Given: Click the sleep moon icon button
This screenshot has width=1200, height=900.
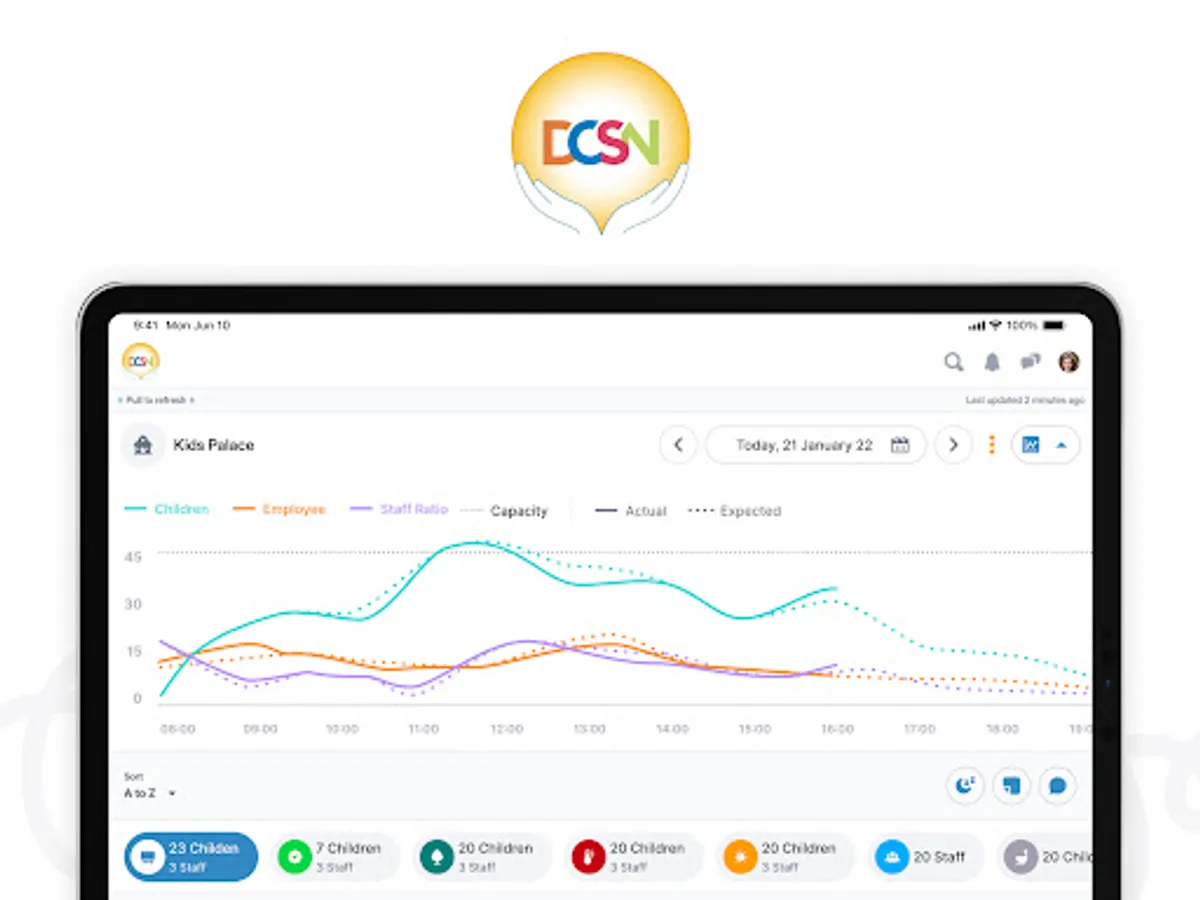Looking at the screenshot, I should click(965, 786).
